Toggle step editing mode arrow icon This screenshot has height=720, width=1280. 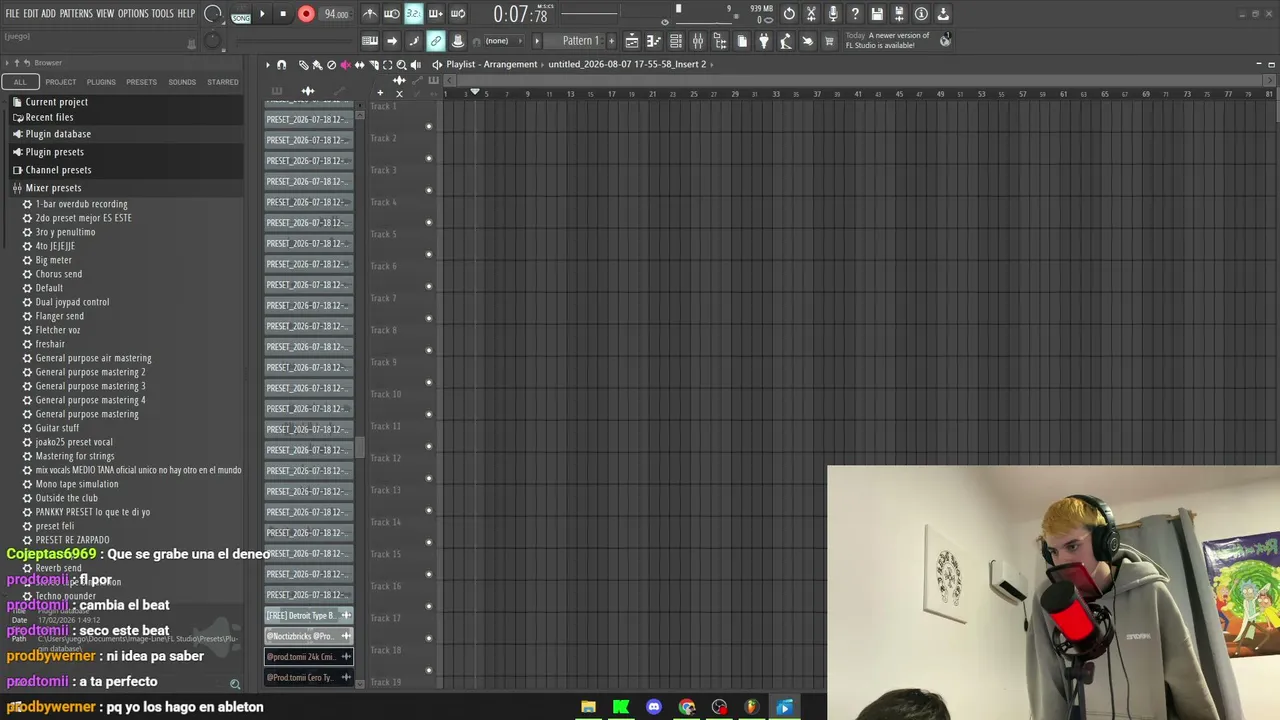pos(392,41)
